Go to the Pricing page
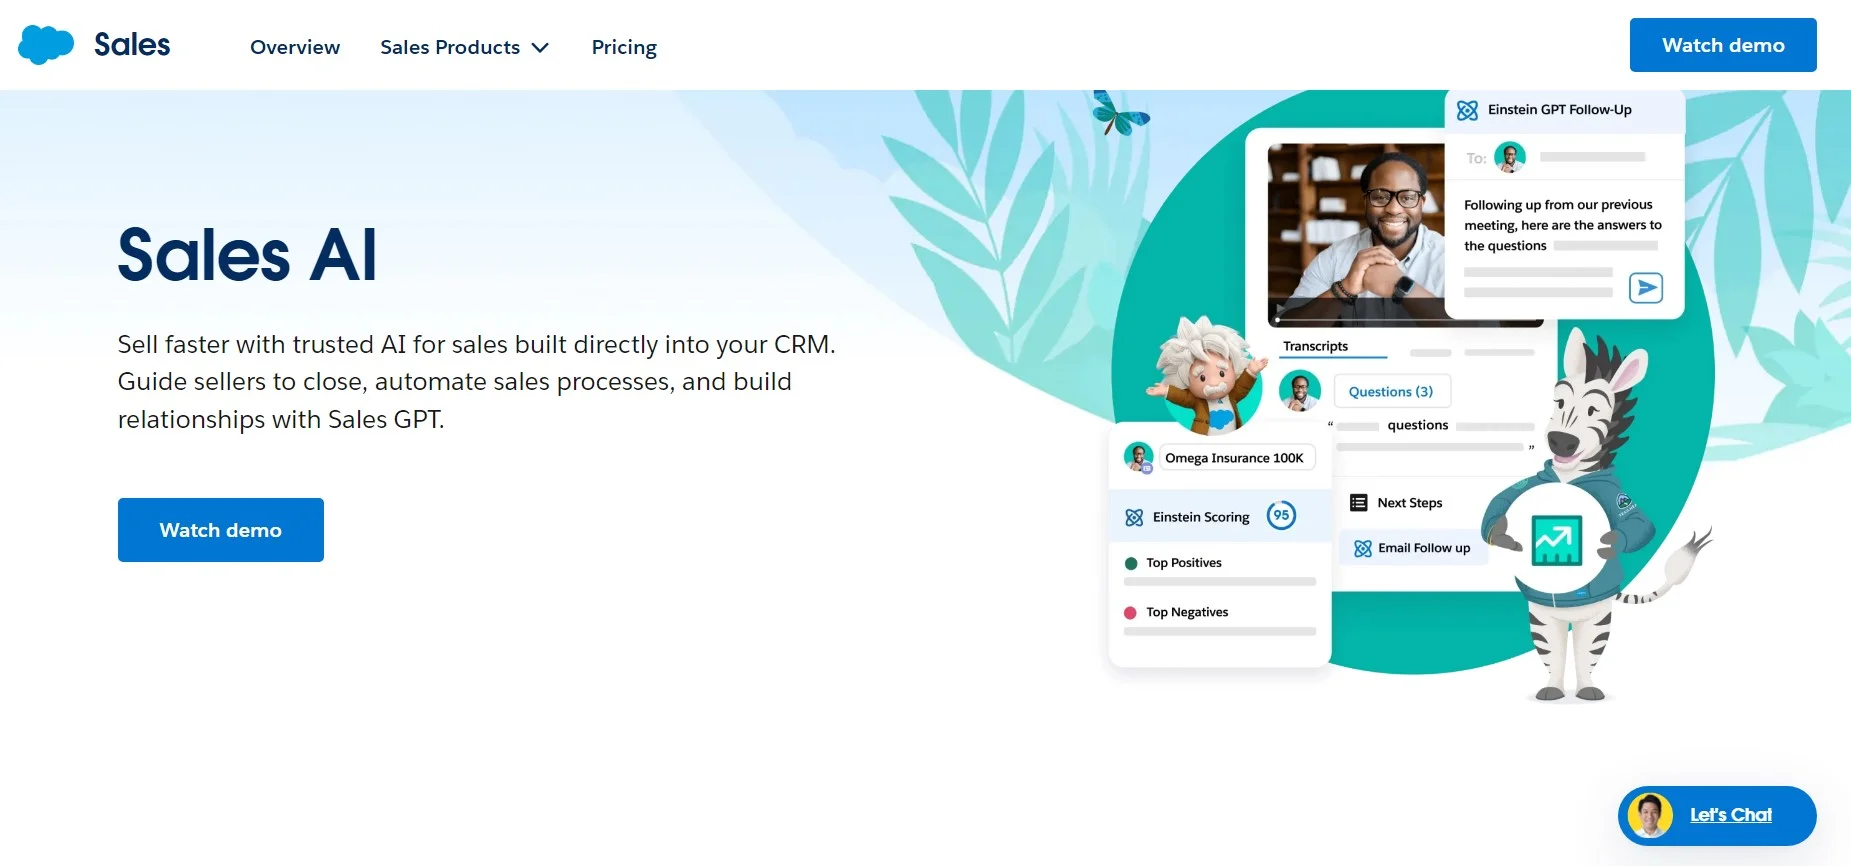 [624, 47]
